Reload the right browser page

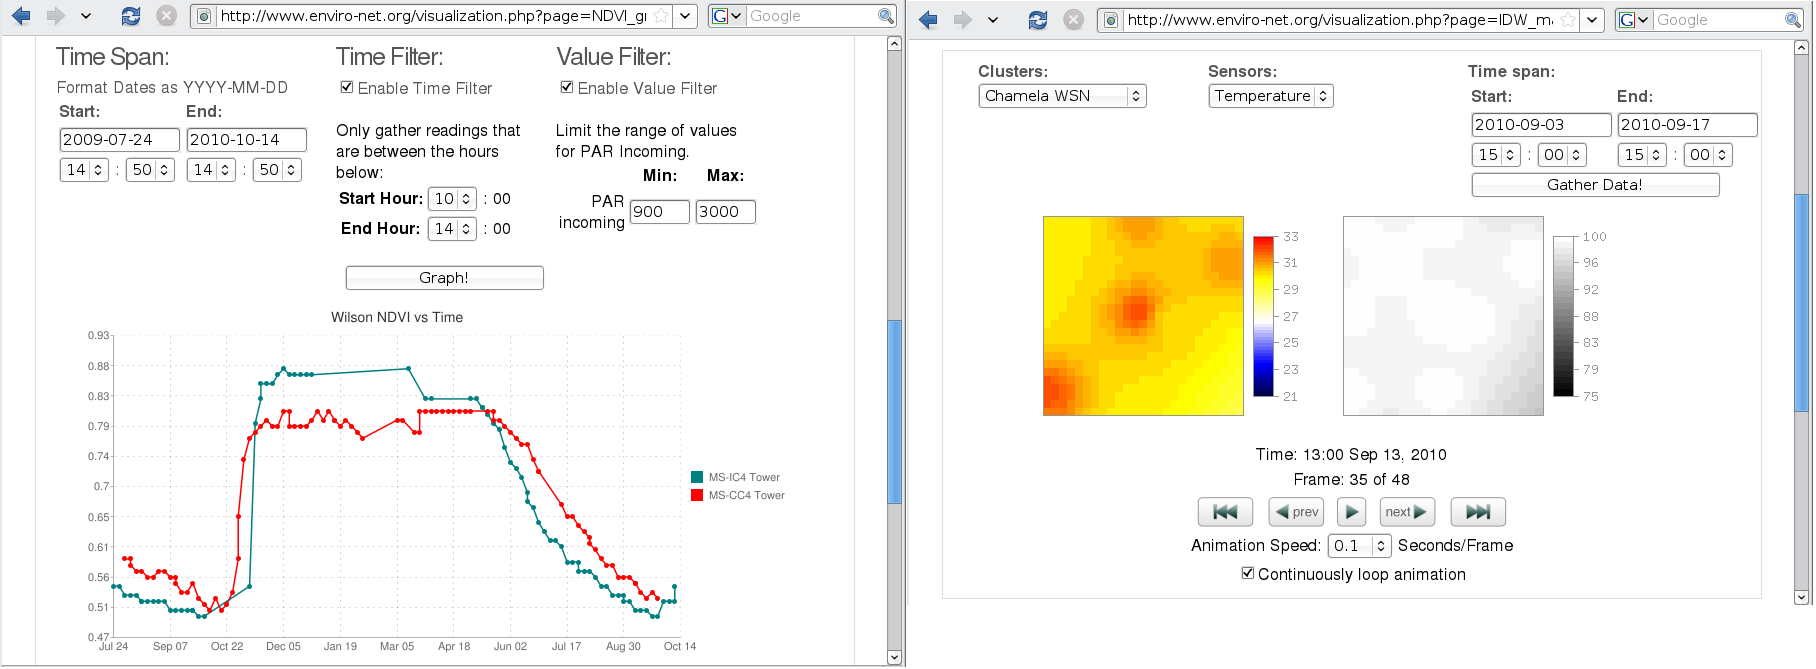click(1038, 20)
